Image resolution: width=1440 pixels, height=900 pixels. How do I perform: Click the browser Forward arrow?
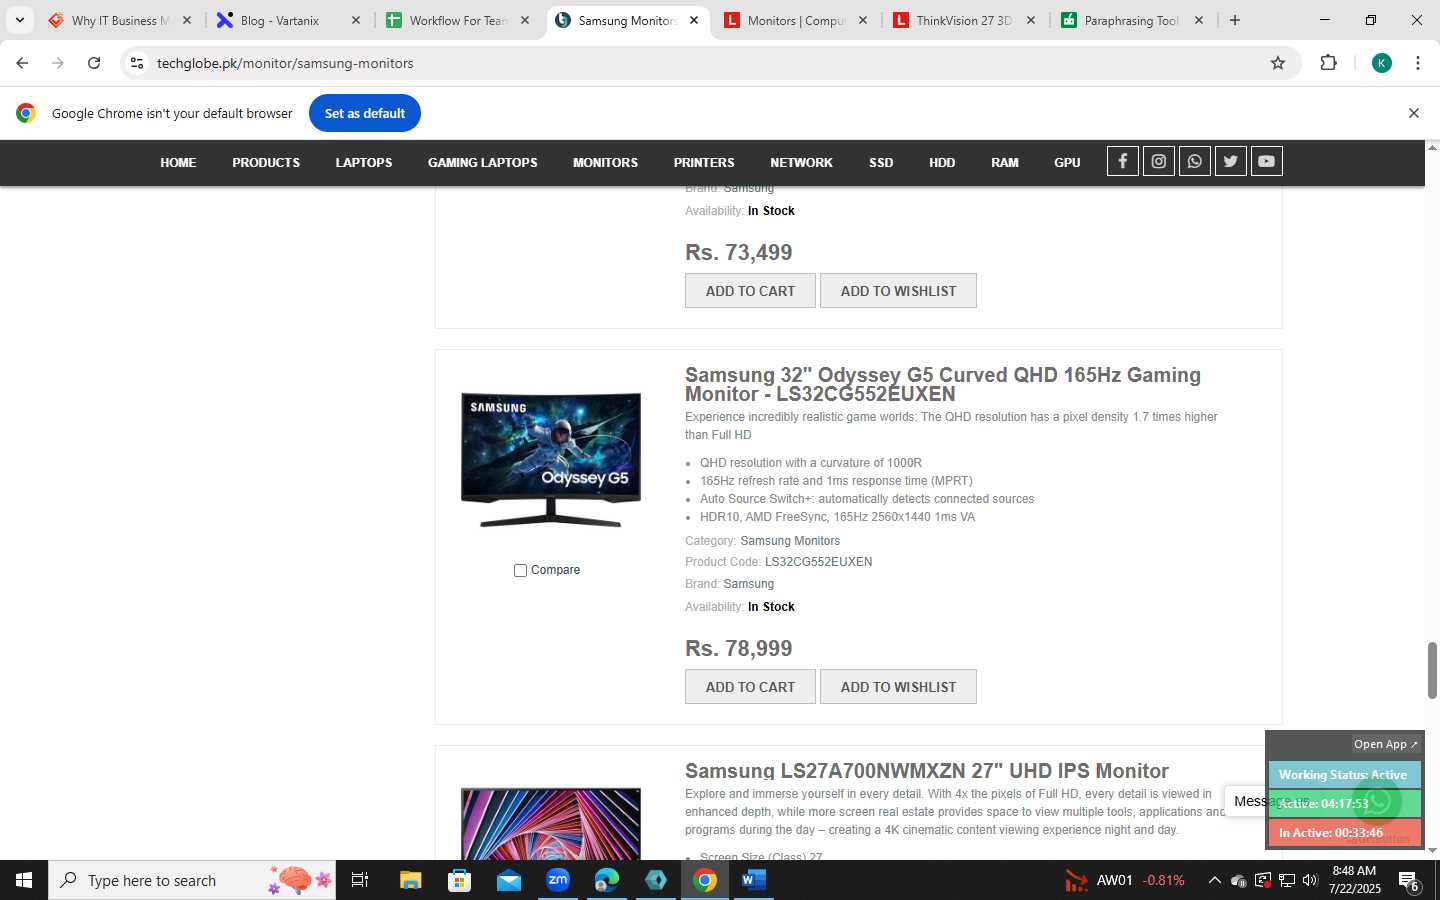point(58,63)
